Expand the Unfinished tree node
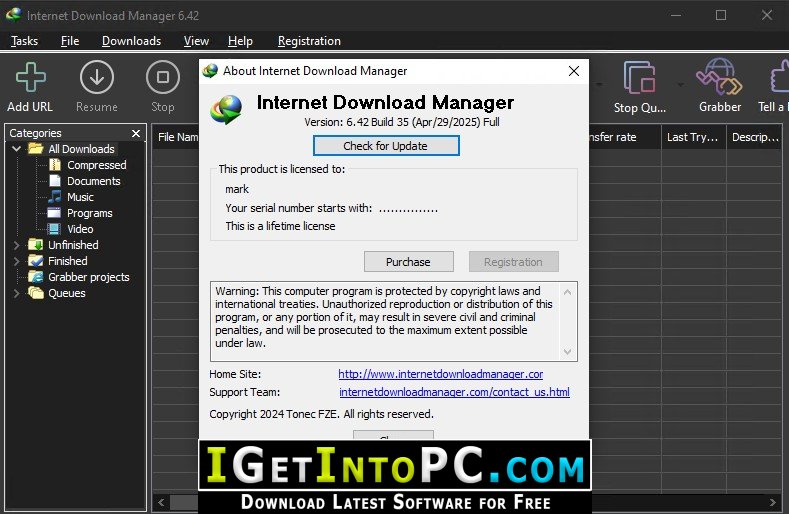The width and height of the screenshot is (789, 514). point(17,245)
